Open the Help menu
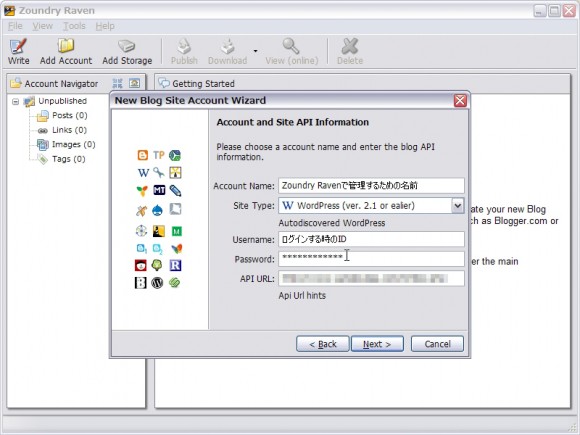The image size is (580, 435). [x=105, y=26]
